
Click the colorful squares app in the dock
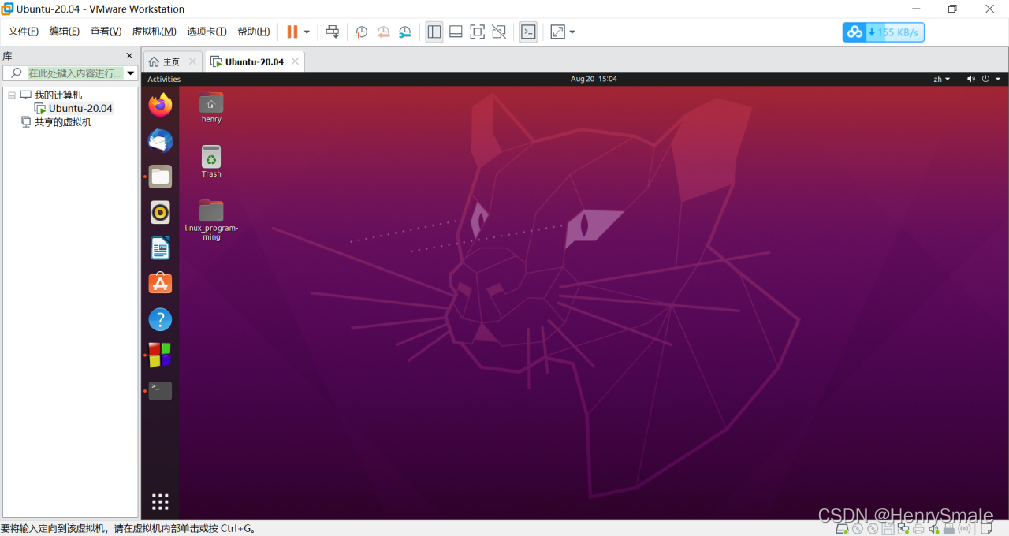pos(160,355)
